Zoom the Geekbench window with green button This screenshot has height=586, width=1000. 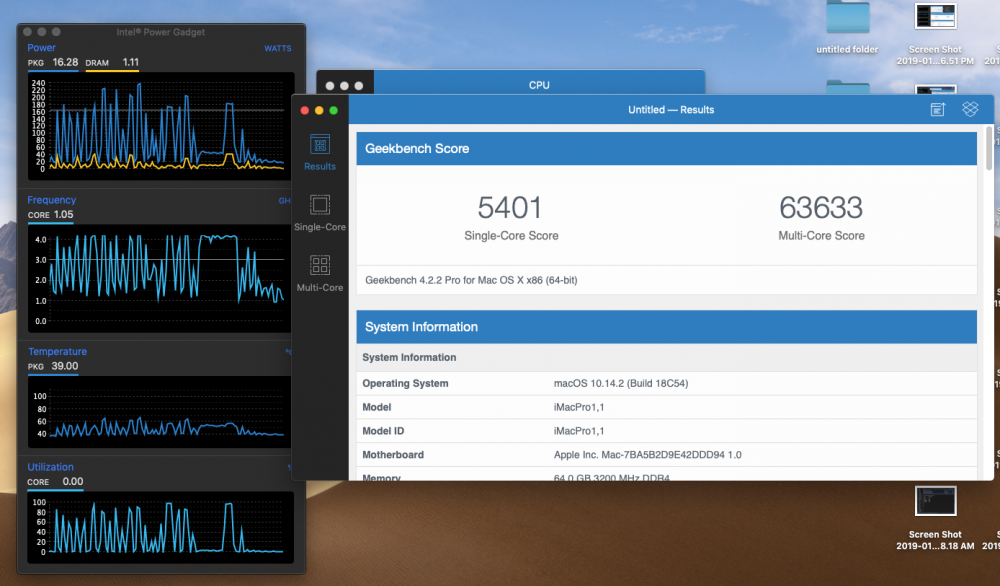334,110
